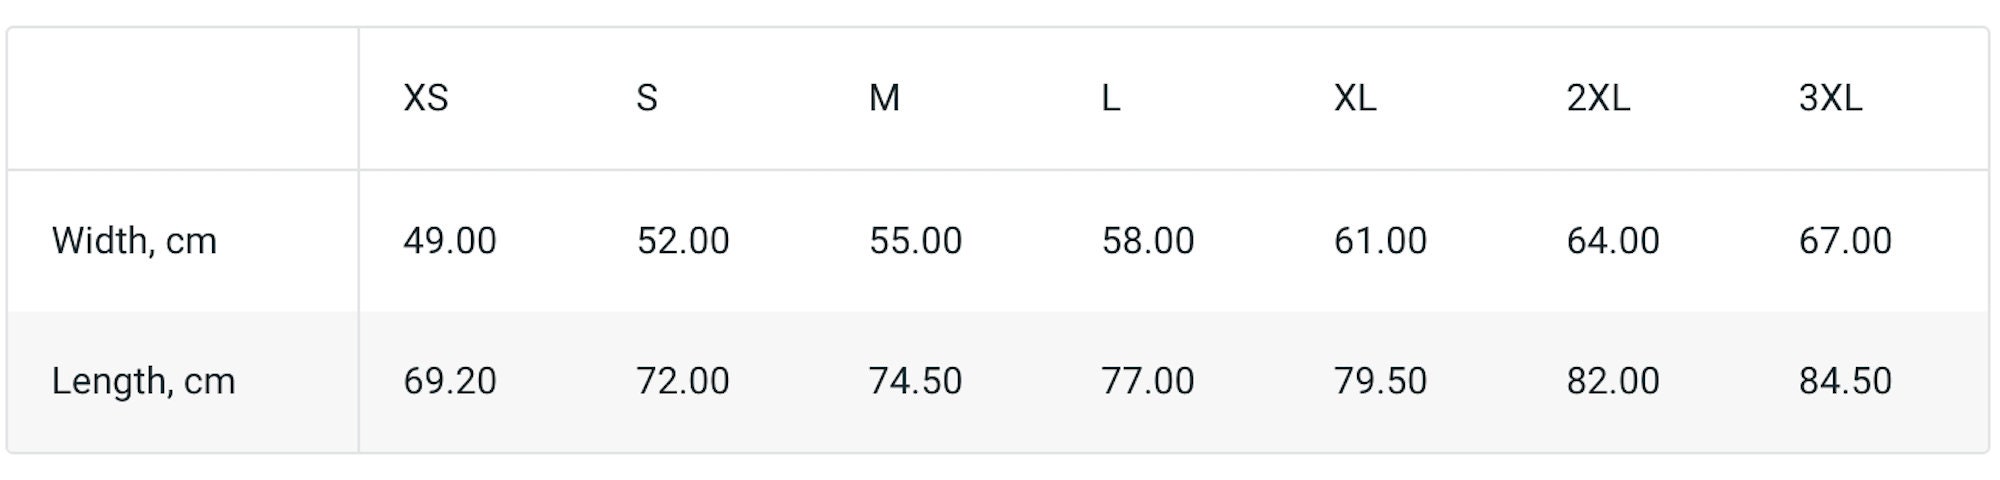Click the Length, cm row label
This screenshot has height=480, width=2000.
[143, 381]
